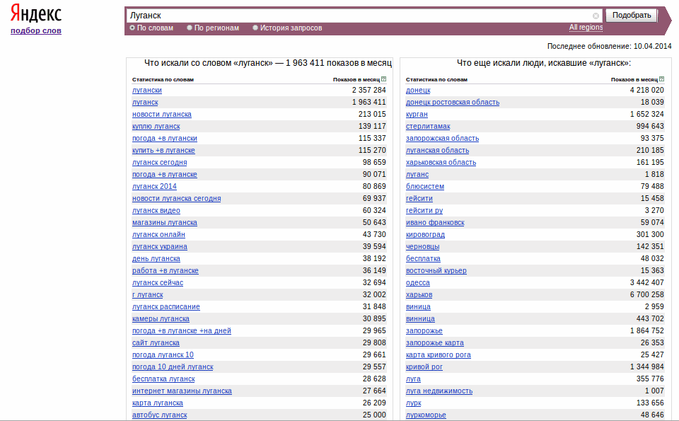This screenshot has height=421, width=679.
Task: Open the луганск расписание link
Action: (166, 307)
